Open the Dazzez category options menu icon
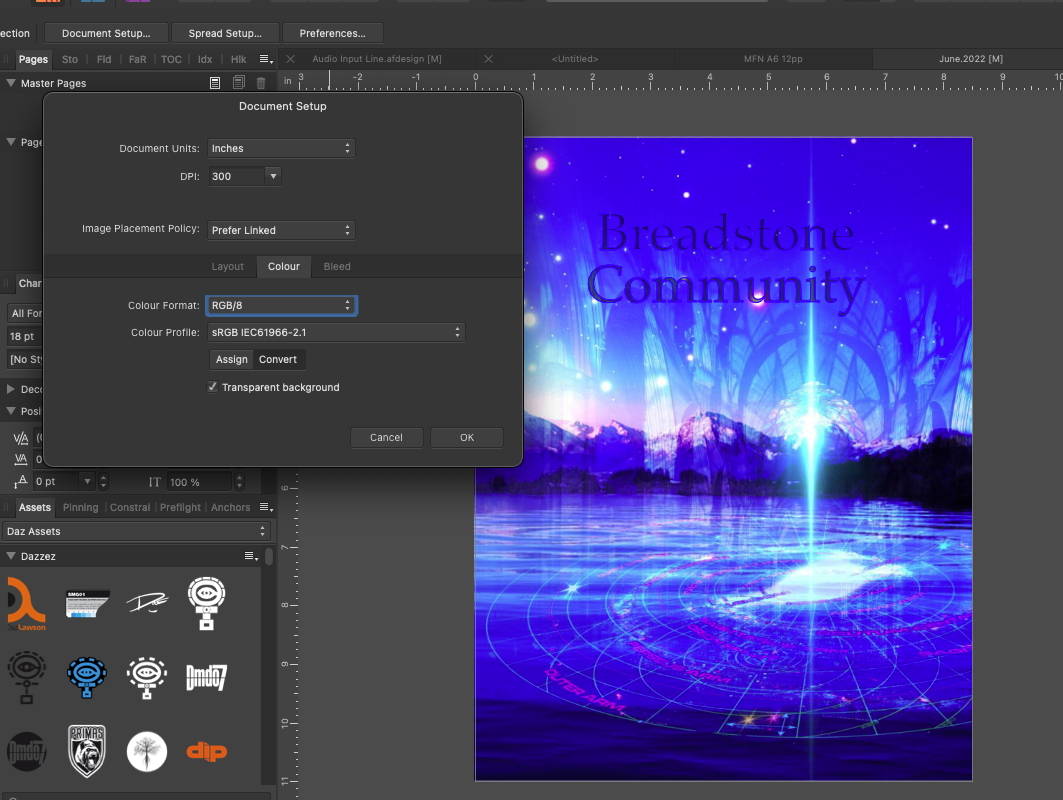 [251, 556]
